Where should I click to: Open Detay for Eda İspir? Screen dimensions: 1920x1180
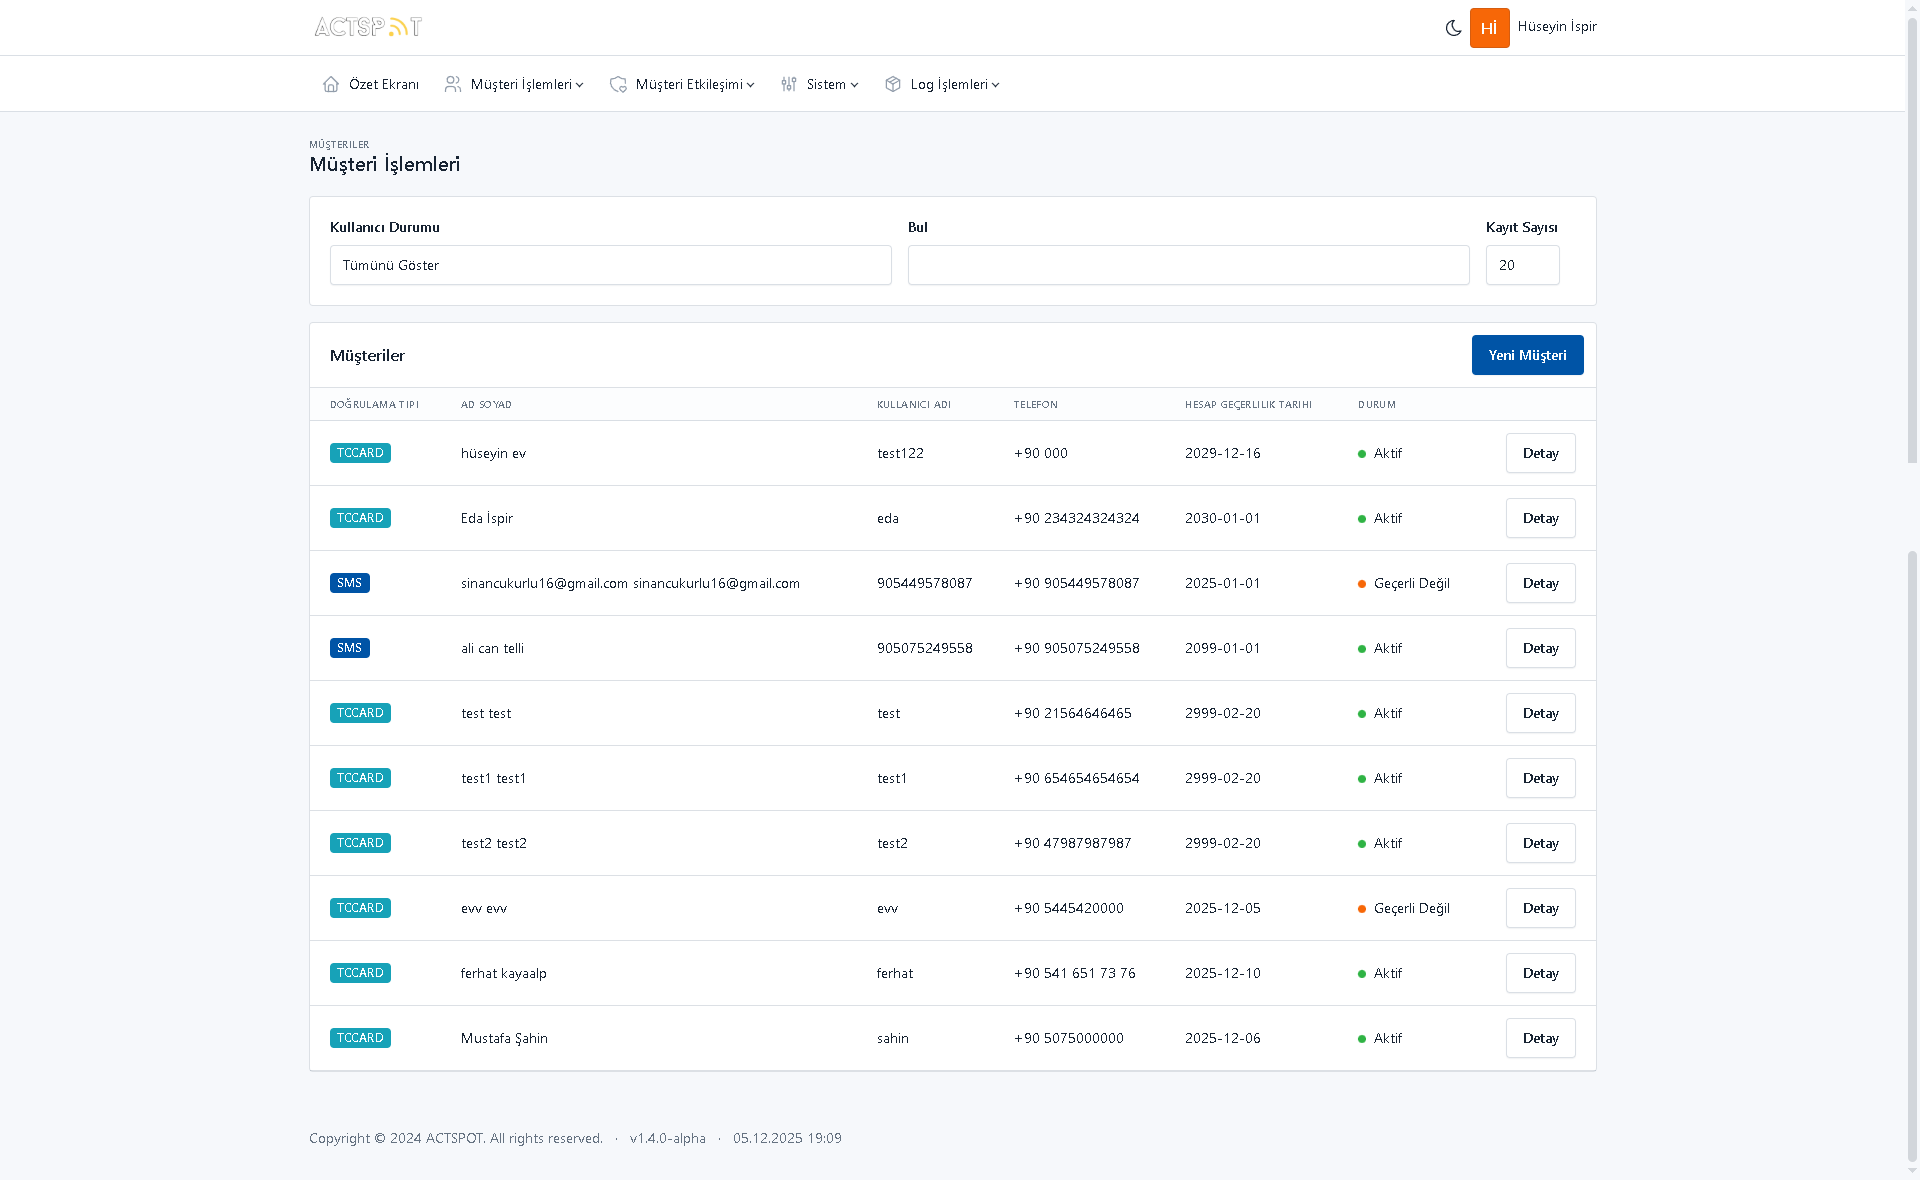pos(1540,518)
